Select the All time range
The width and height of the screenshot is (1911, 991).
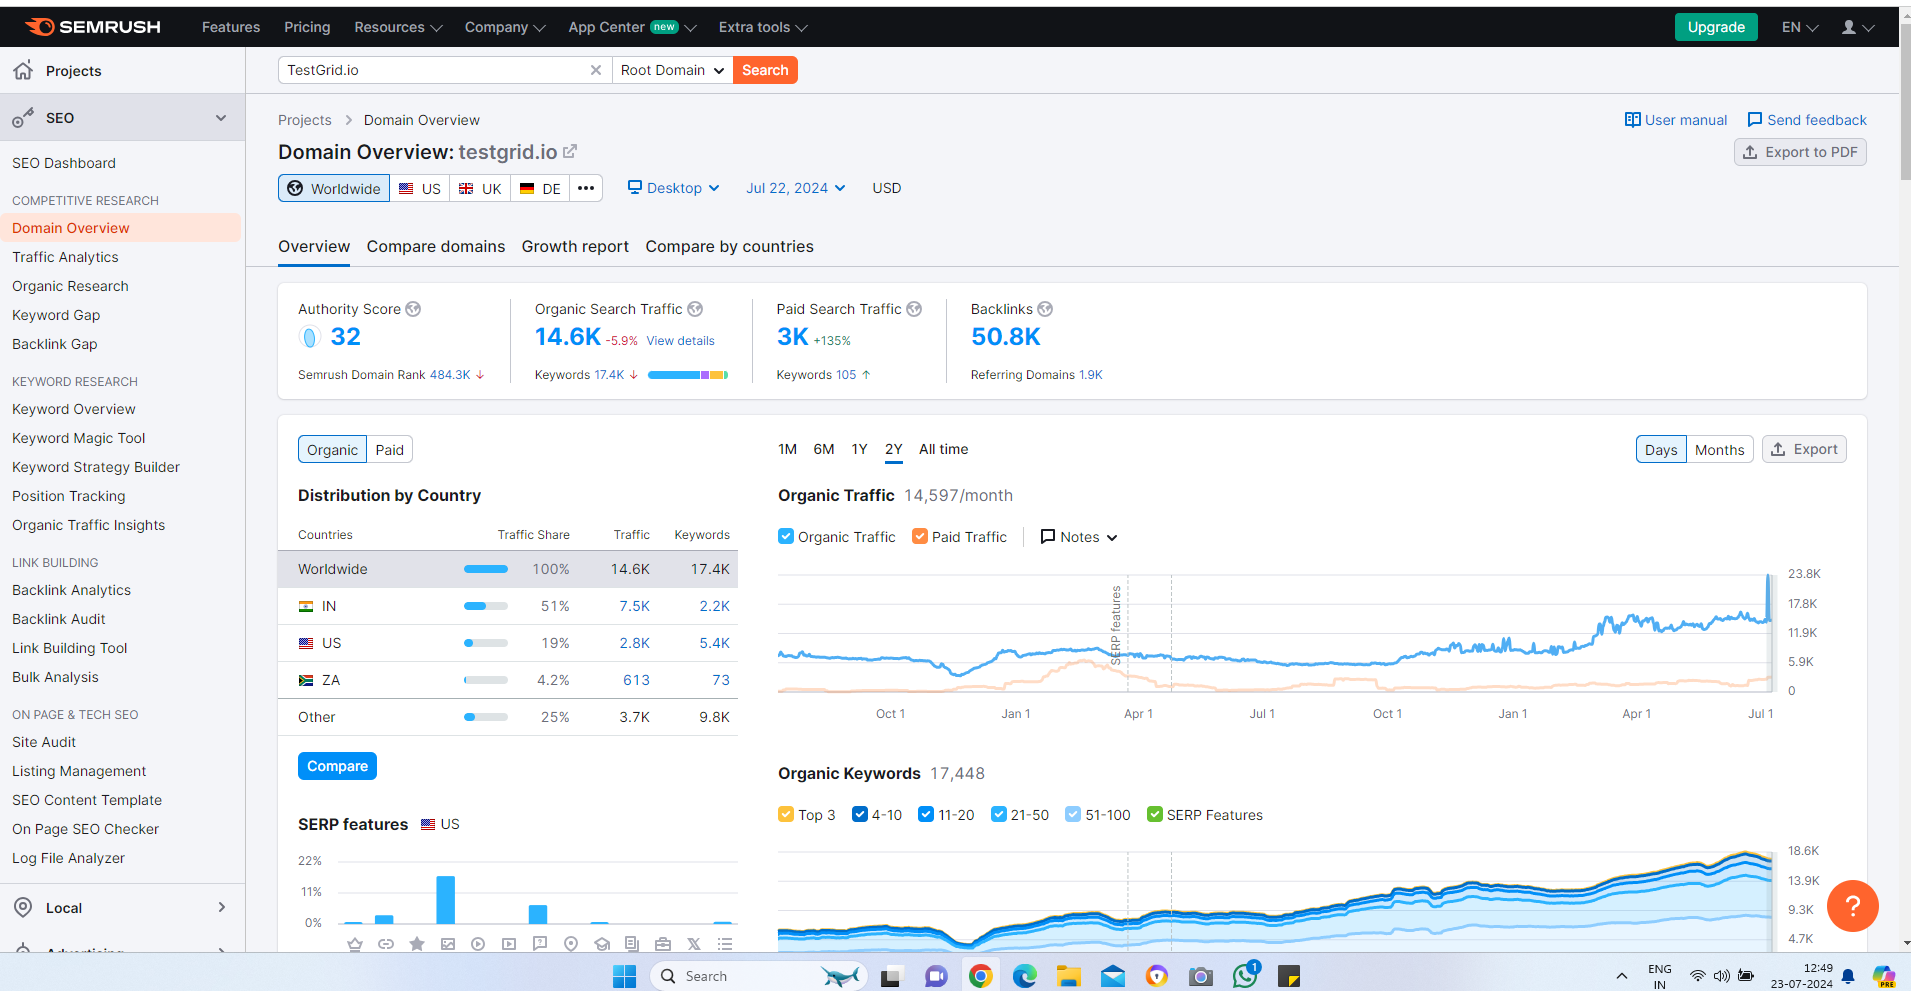943,449
